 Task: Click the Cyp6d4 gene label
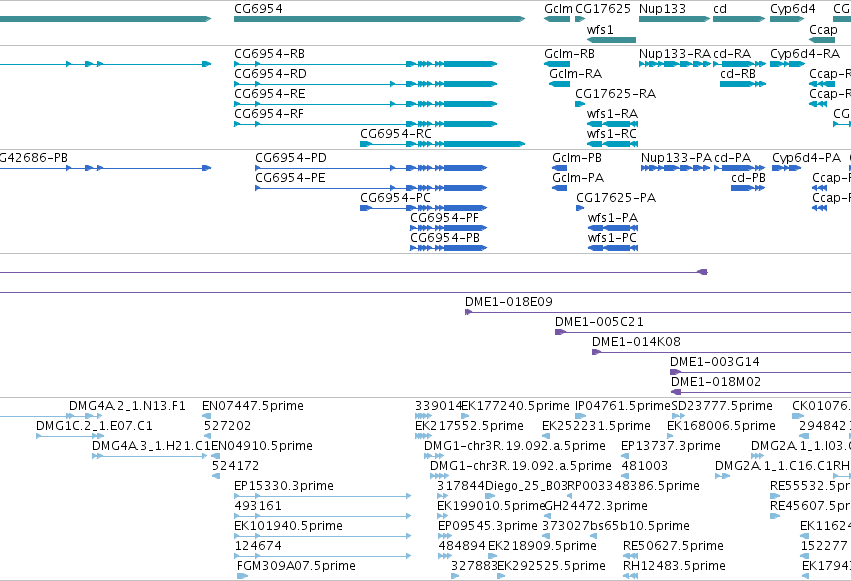[793, 9]
